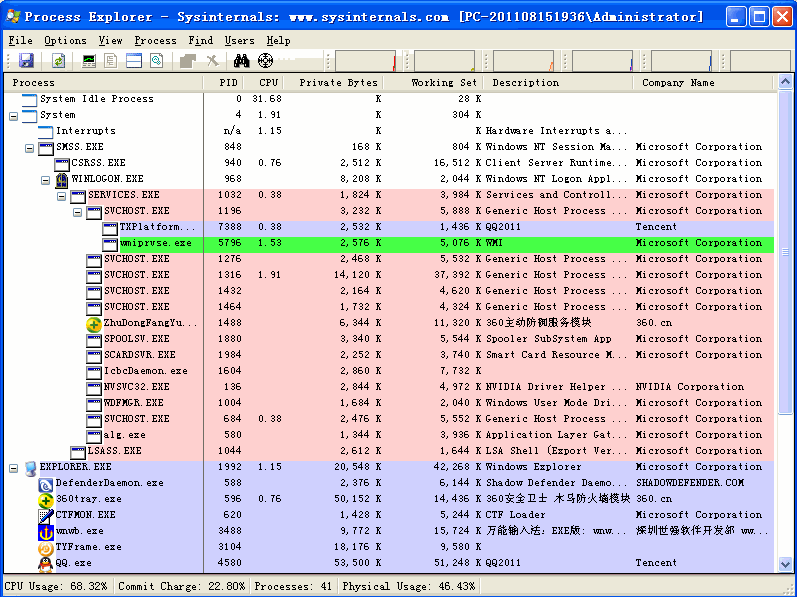Screen dimensions: 797x597
Task: Toggle the lower pane toolbar icon
Action: point(133,61)
